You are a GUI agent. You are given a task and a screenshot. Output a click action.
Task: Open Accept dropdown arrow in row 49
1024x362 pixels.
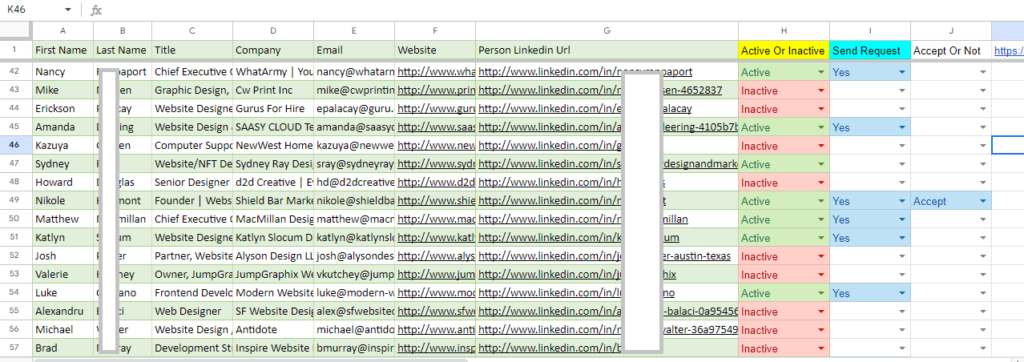(984, 201)
